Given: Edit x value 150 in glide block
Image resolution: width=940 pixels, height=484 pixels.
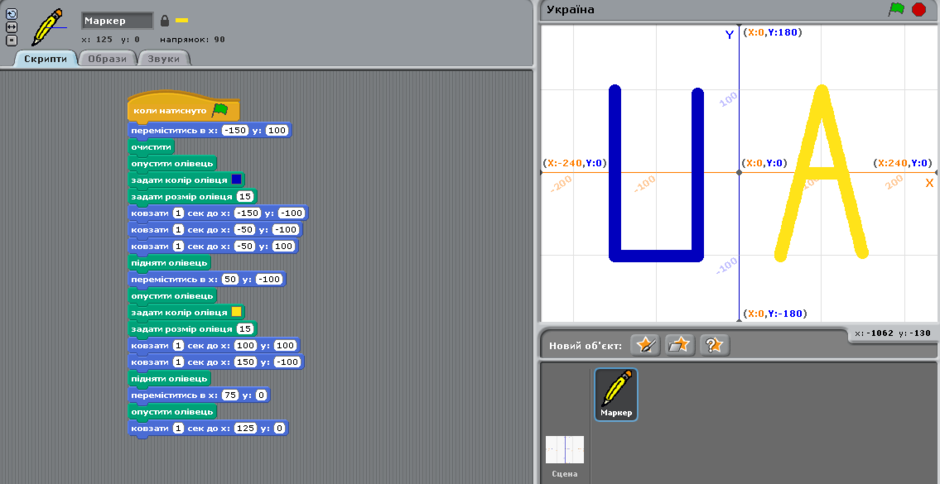Looking at the screenshot, I should (x=246, y=362).
